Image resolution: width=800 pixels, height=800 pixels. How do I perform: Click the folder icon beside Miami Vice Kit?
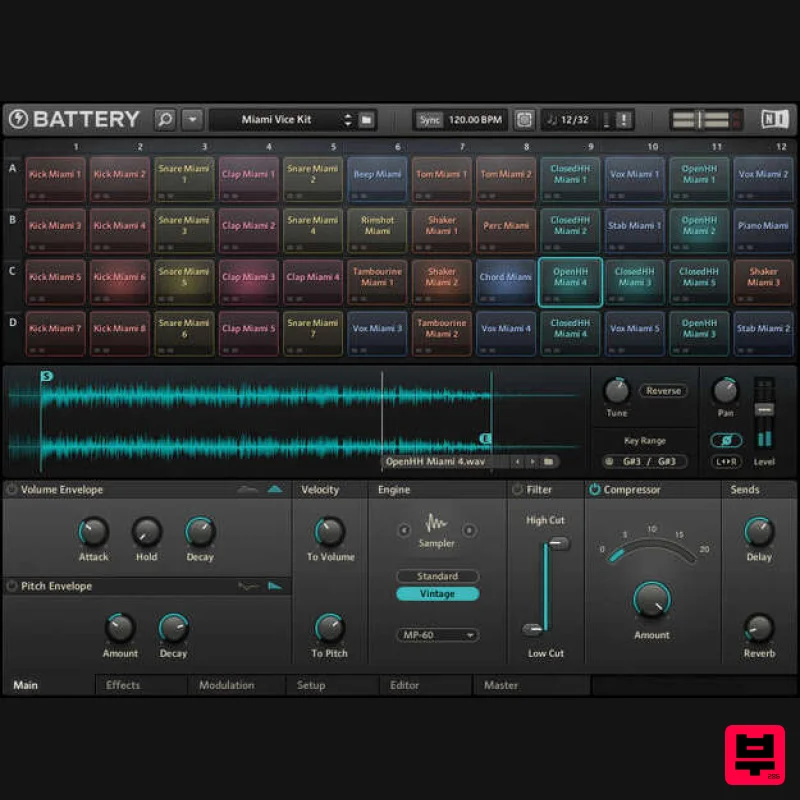[x=366, y=119]
